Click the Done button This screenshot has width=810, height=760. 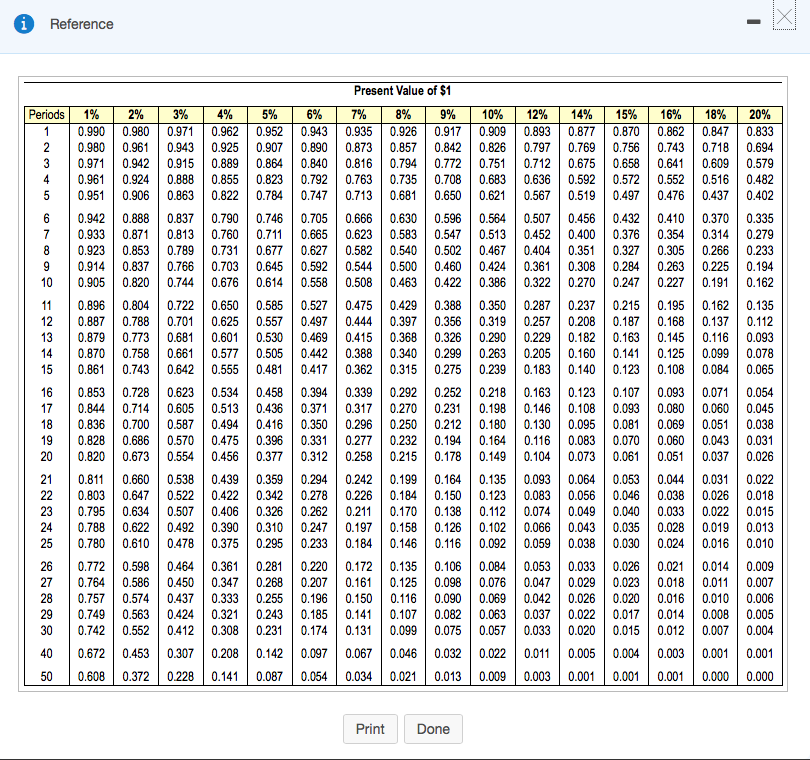click(x=433, y=729)
